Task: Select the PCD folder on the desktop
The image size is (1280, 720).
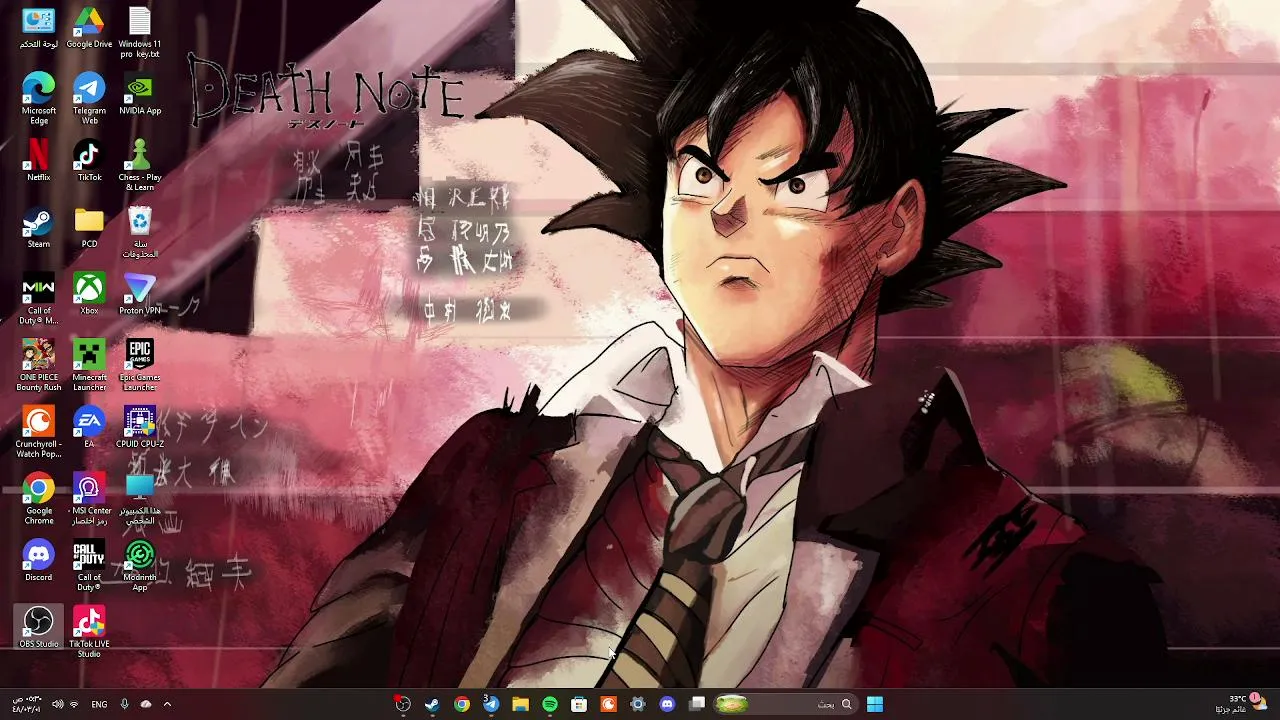Action: [x=89, y=228]
